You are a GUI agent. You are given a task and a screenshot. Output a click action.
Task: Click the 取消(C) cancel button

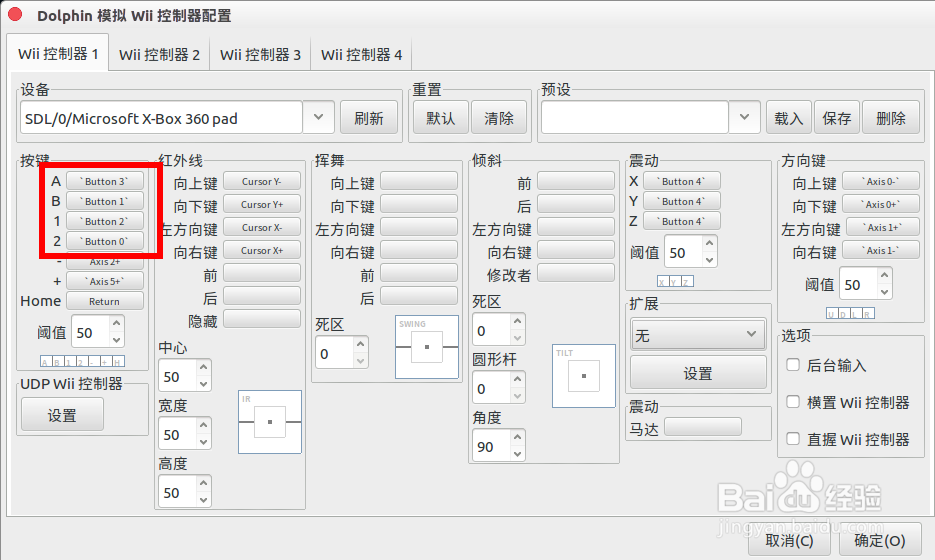click(x=789, y=540)
